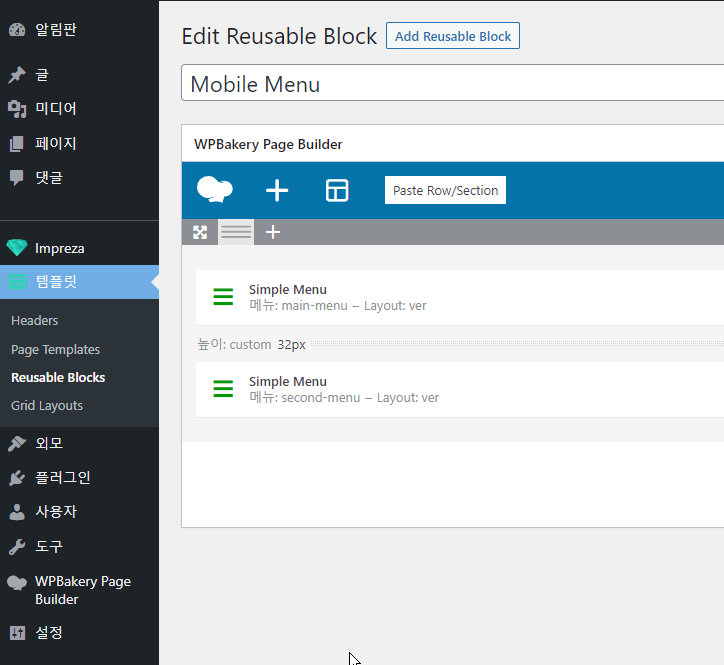The image size is (724, 665).
Task: Select the Simple Menu main-menu element
Action: [x=460, y=298]
